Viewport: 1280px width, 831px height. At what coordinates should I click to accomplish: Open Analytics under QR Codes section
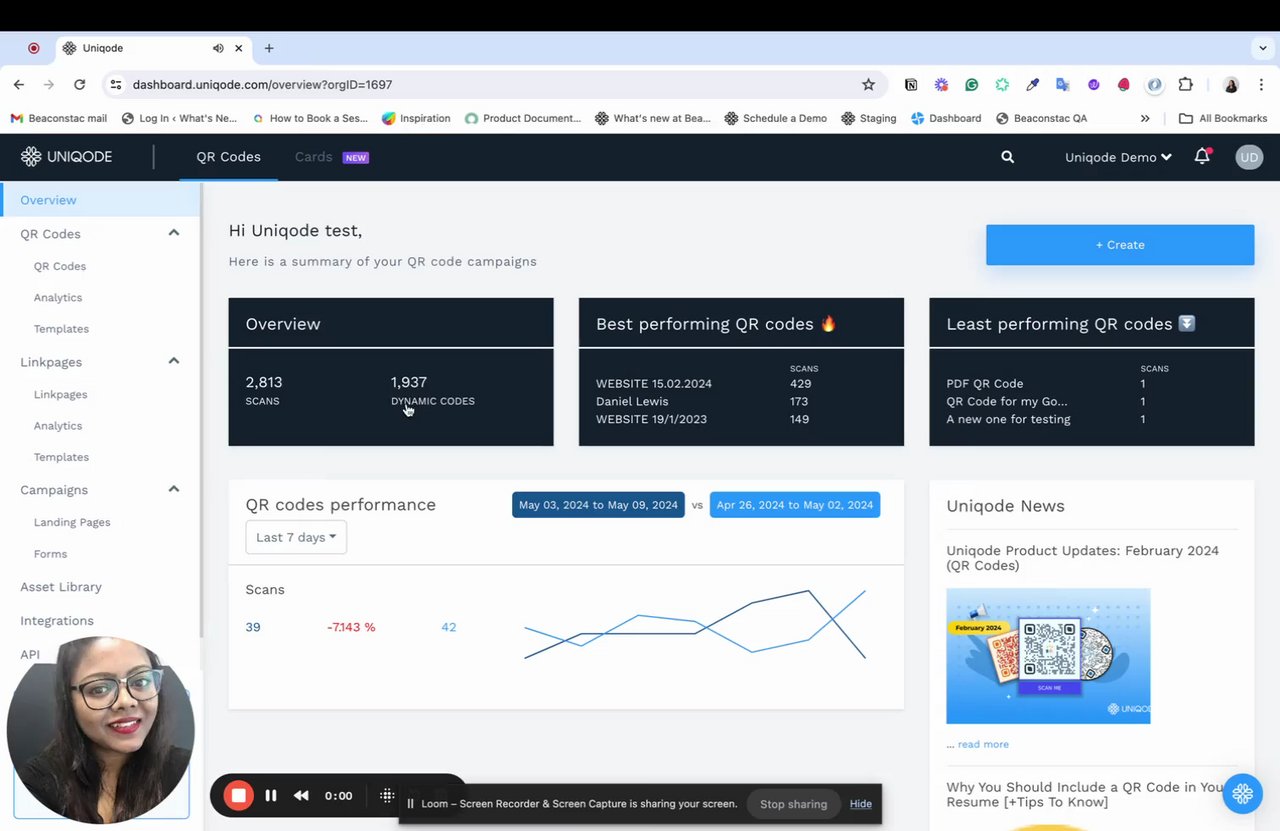(58, 297)
